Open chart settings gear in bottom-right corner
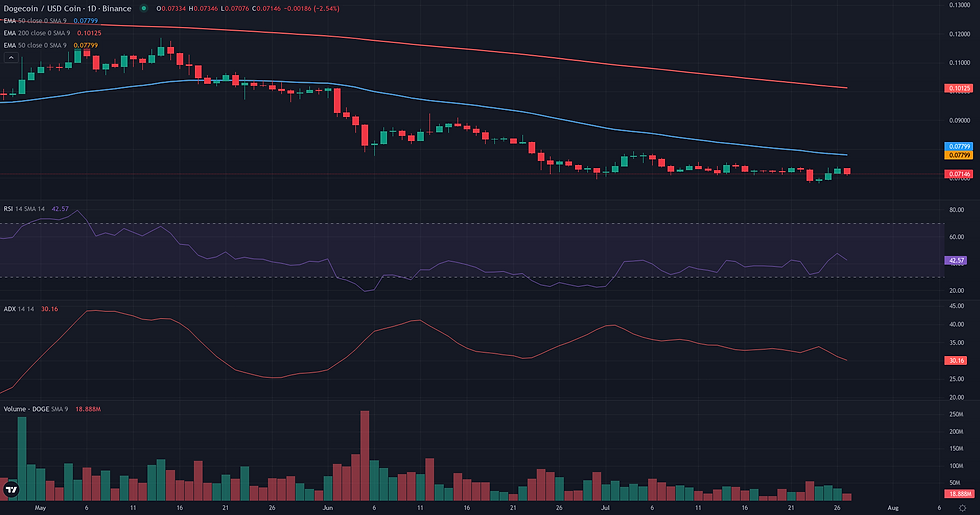The image size is (980, 515). (x=962, y=508)
